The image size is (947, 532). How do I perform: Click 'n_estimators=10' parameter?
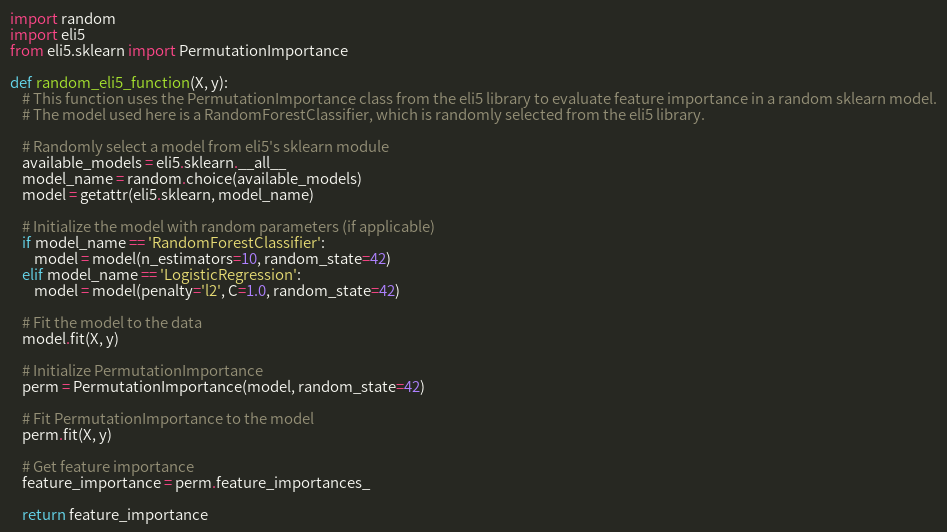(199, 259)
